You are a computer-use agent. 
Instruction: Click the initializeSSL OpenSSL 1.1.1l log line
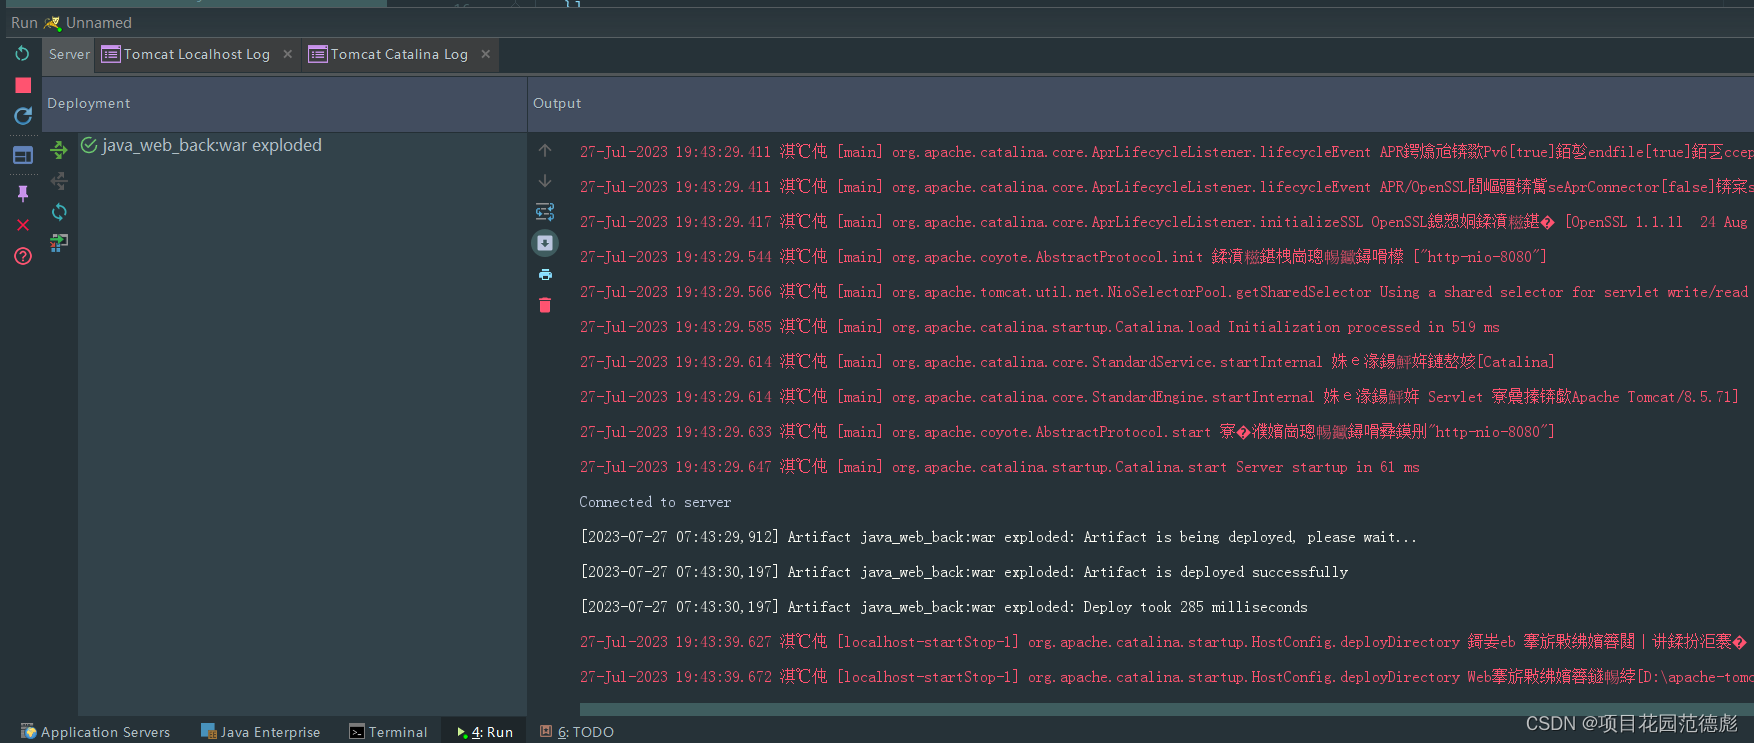pos(1164,222)
